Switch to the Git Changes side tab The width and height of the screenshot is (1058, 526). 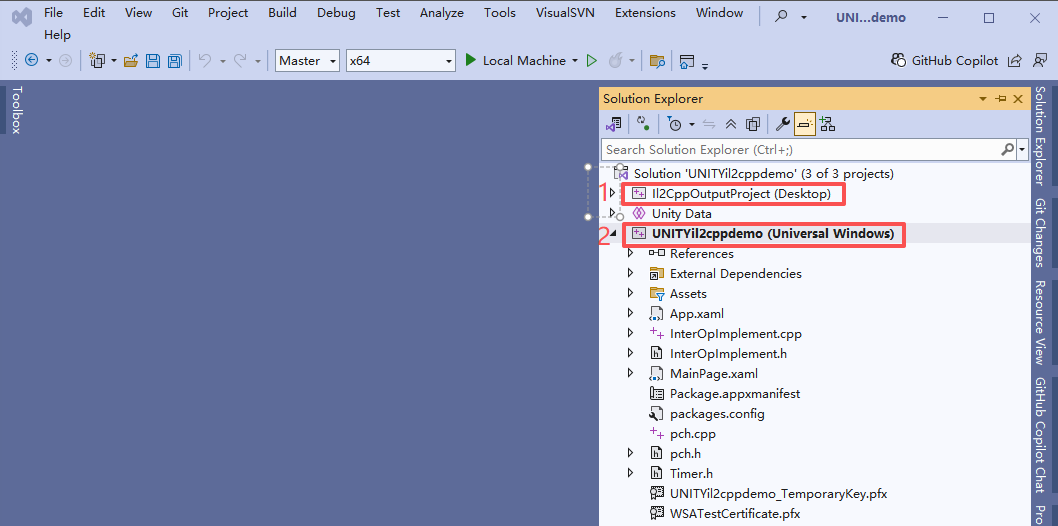coord(1040,233)
